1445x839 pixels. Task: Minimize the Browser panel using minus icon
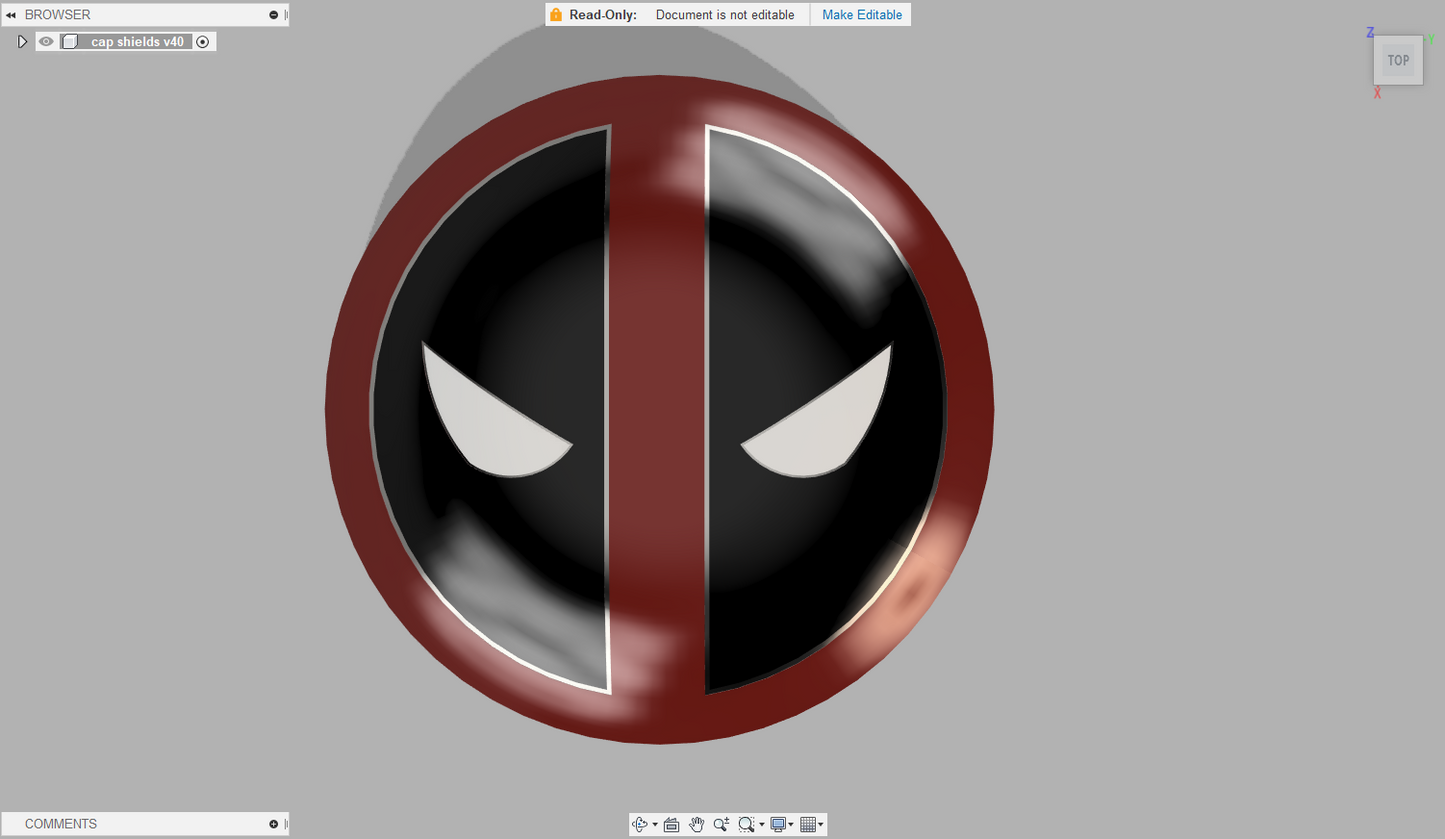tap(273, 15)
